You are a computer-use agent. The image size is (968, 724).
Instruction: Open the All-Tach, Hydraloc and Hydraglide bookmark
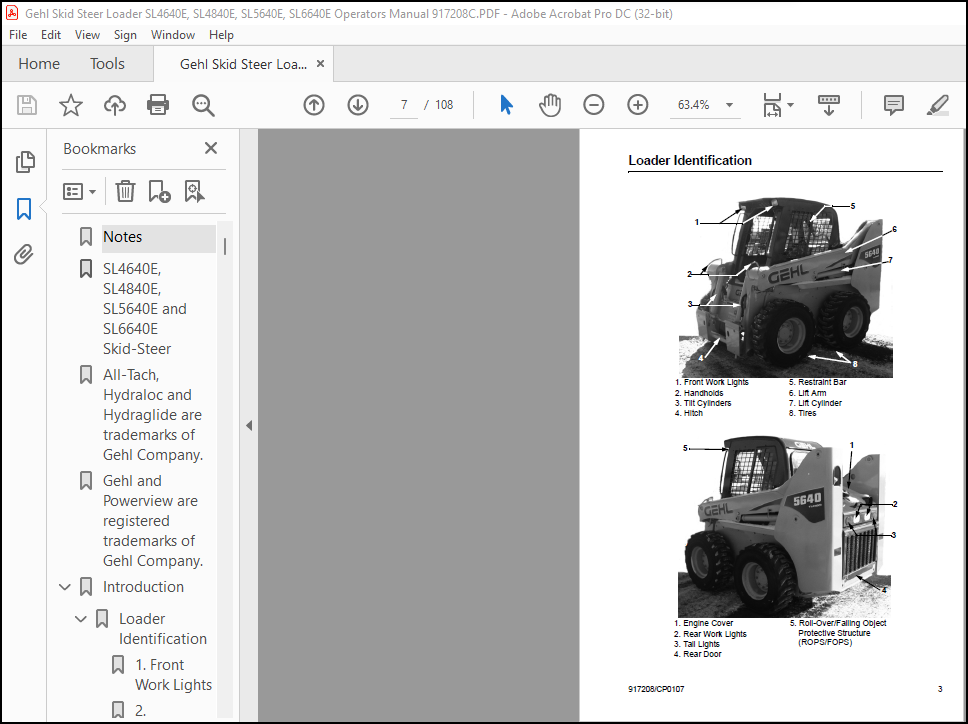(x=152, y=415)
